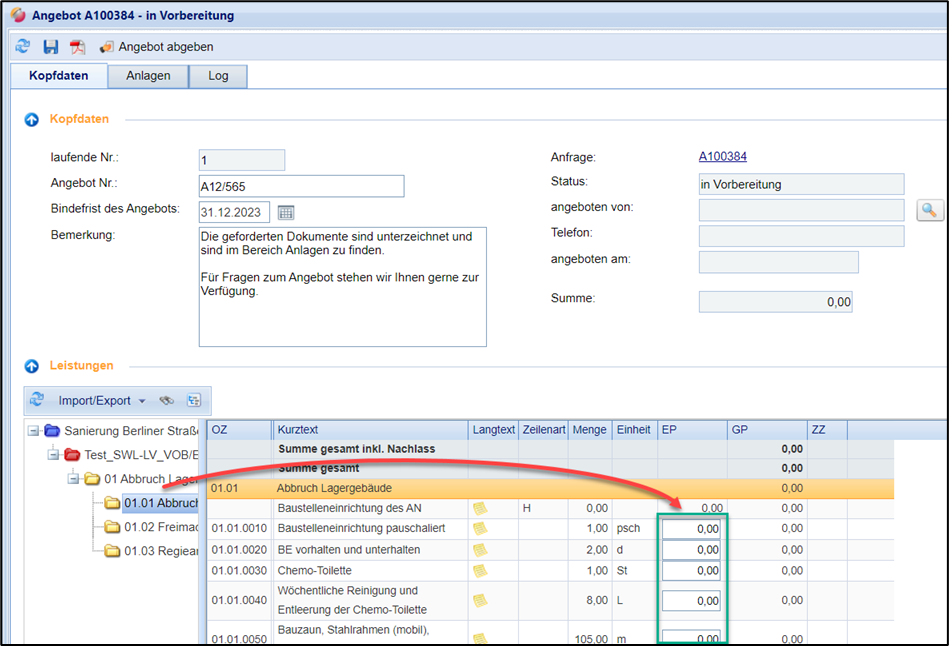Switch to the Log tab
Viewport: 949px width, 646px height.
coord(218,76)
